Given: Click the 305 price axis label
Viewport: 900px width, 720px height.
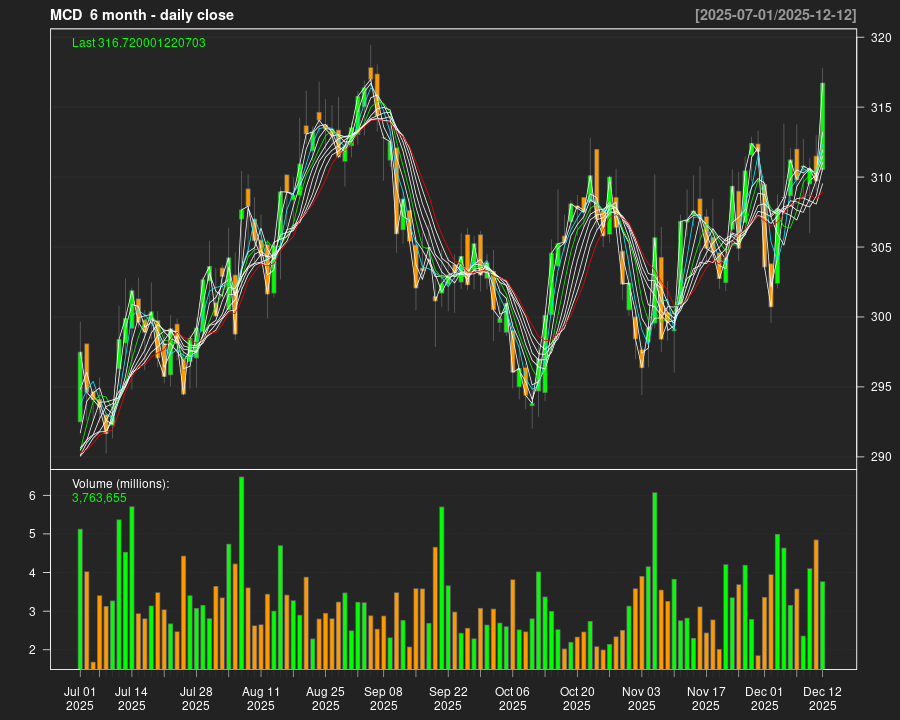Looking at the screenshot, I should 881,248.
